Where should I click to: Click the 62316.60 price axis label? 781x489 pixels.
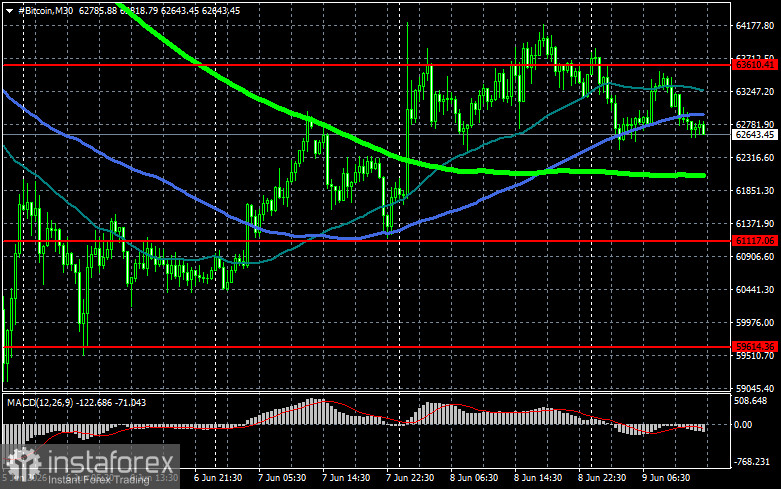tap(755, 157)
